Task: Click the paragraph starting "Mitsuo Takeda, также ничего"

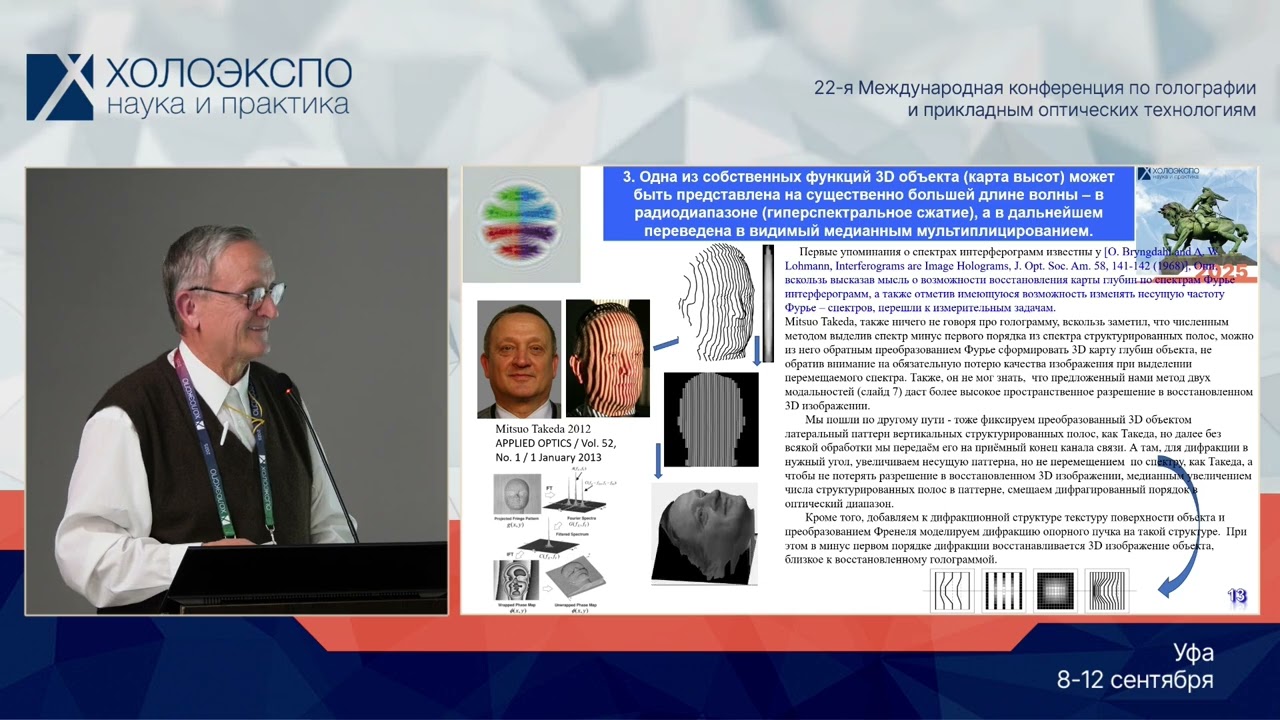Action: click(1018, 365)
